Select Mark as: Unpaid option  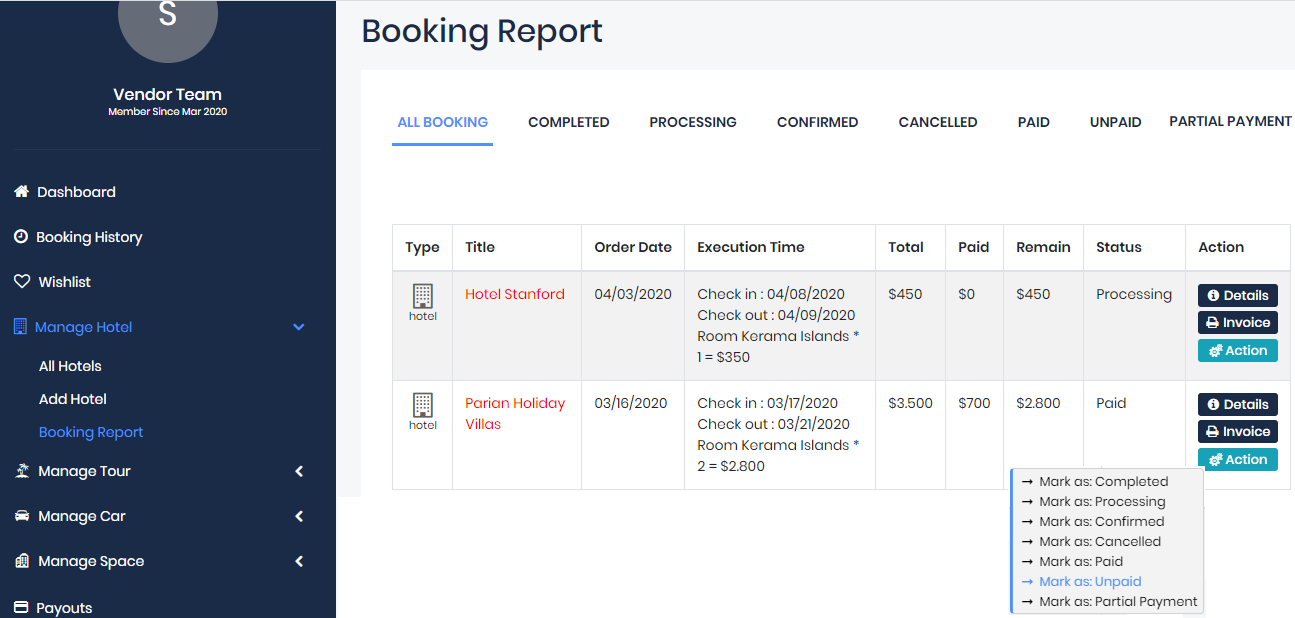pos(1090,582)
